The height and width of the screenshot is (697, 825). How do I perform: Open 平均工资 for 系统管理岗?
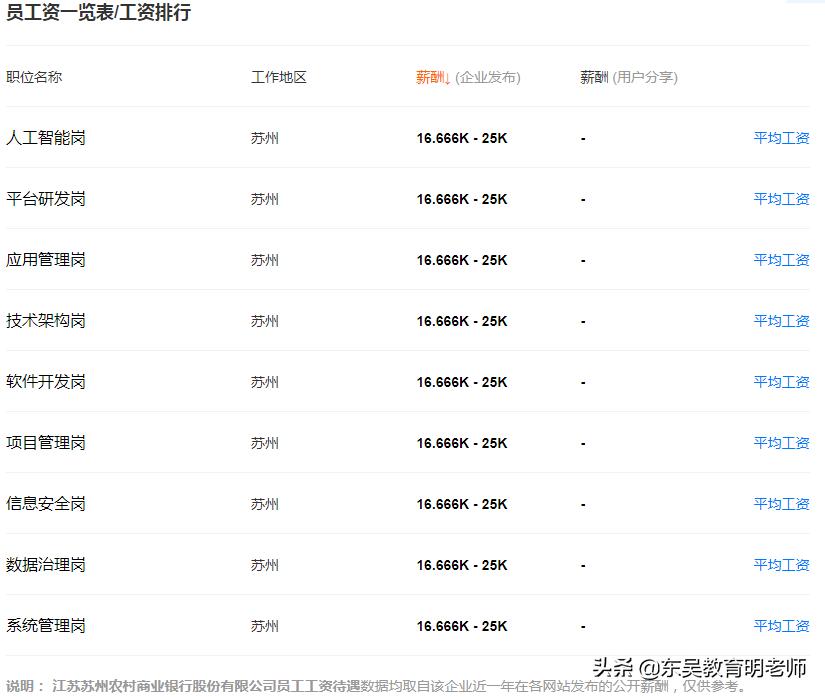[x=782, y=626]
